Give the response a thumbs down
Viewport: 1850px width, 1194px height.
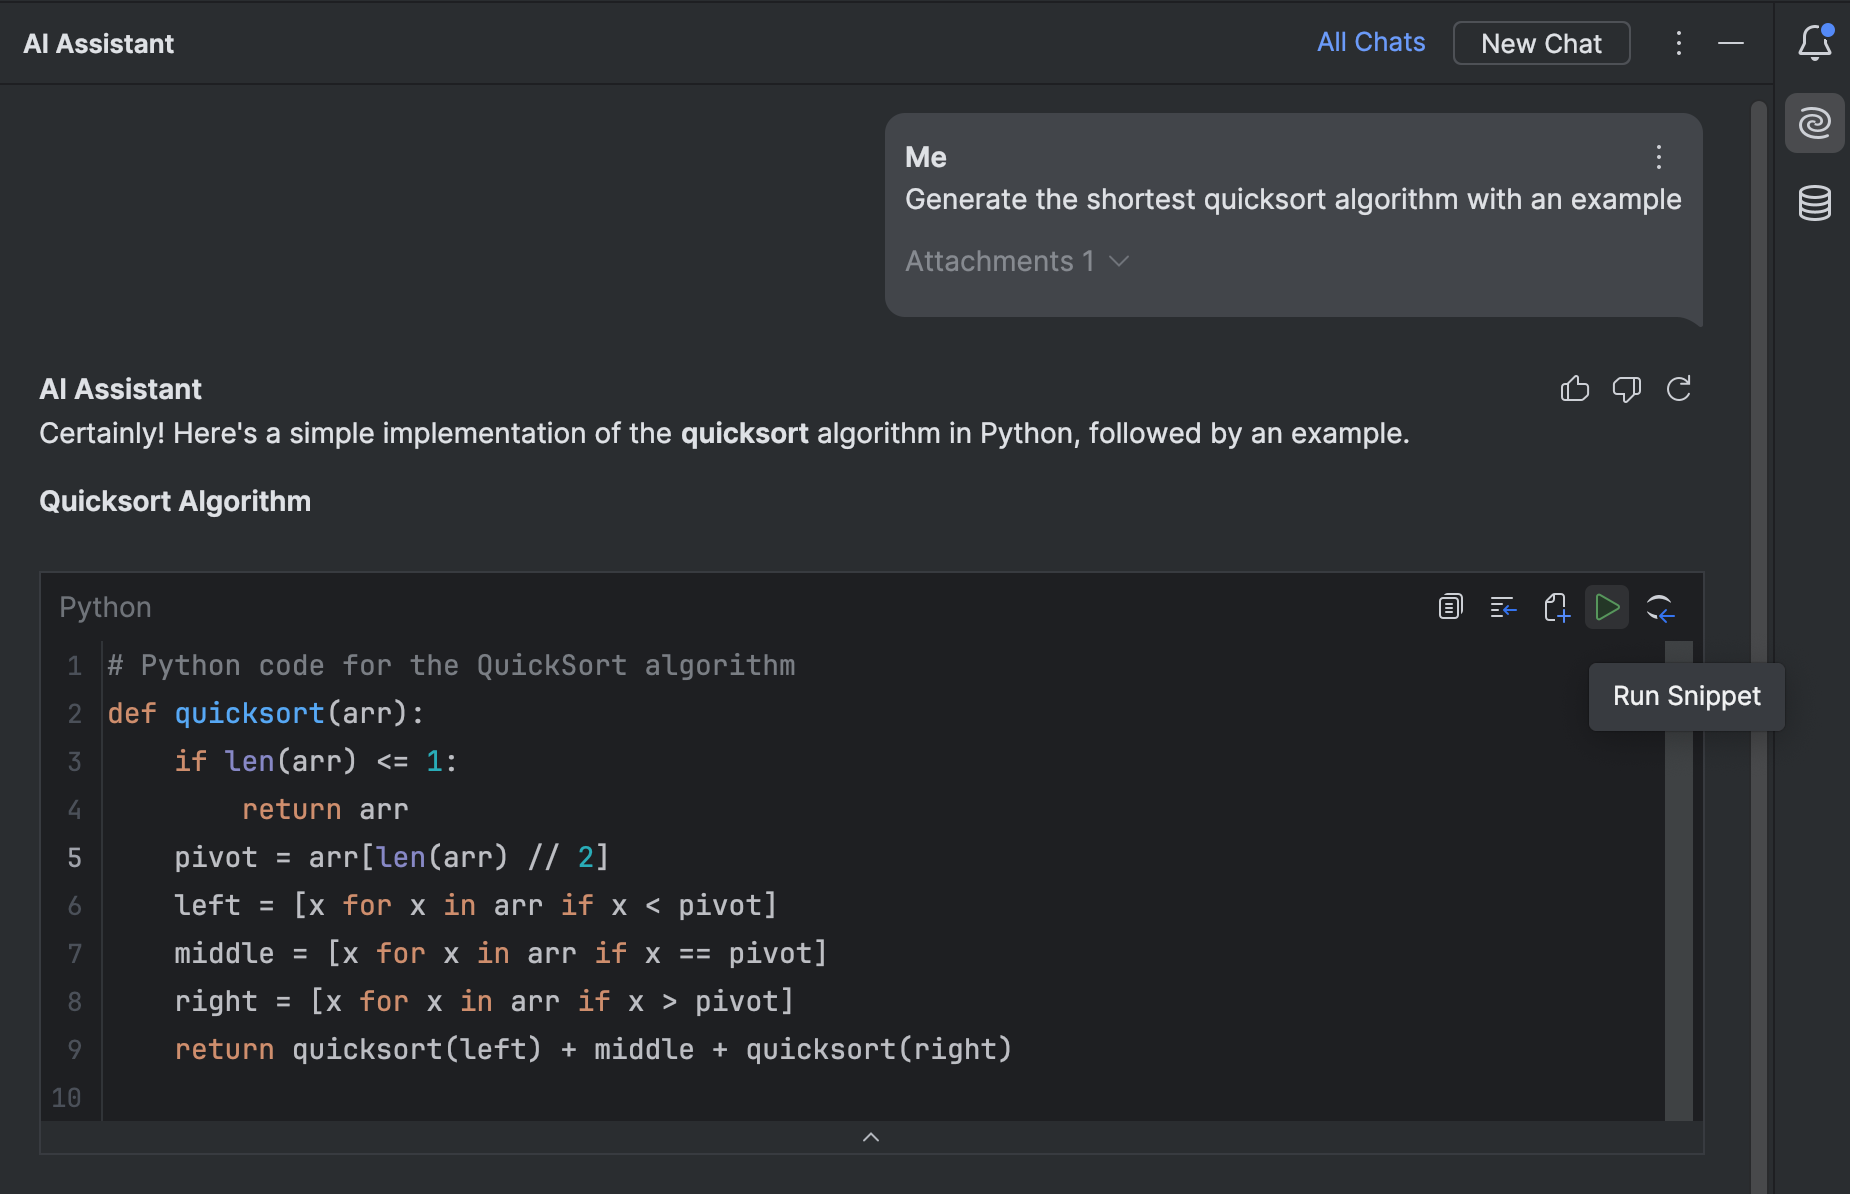click(1627, 390)
